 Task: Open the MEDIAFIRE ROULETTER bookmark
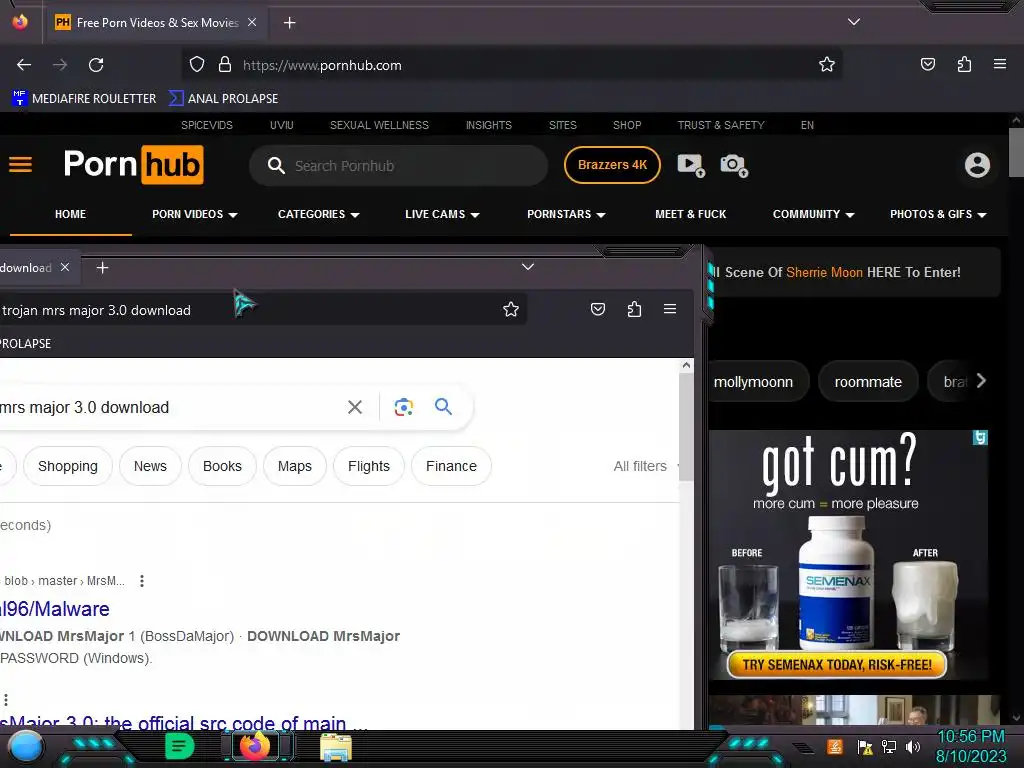84,99
